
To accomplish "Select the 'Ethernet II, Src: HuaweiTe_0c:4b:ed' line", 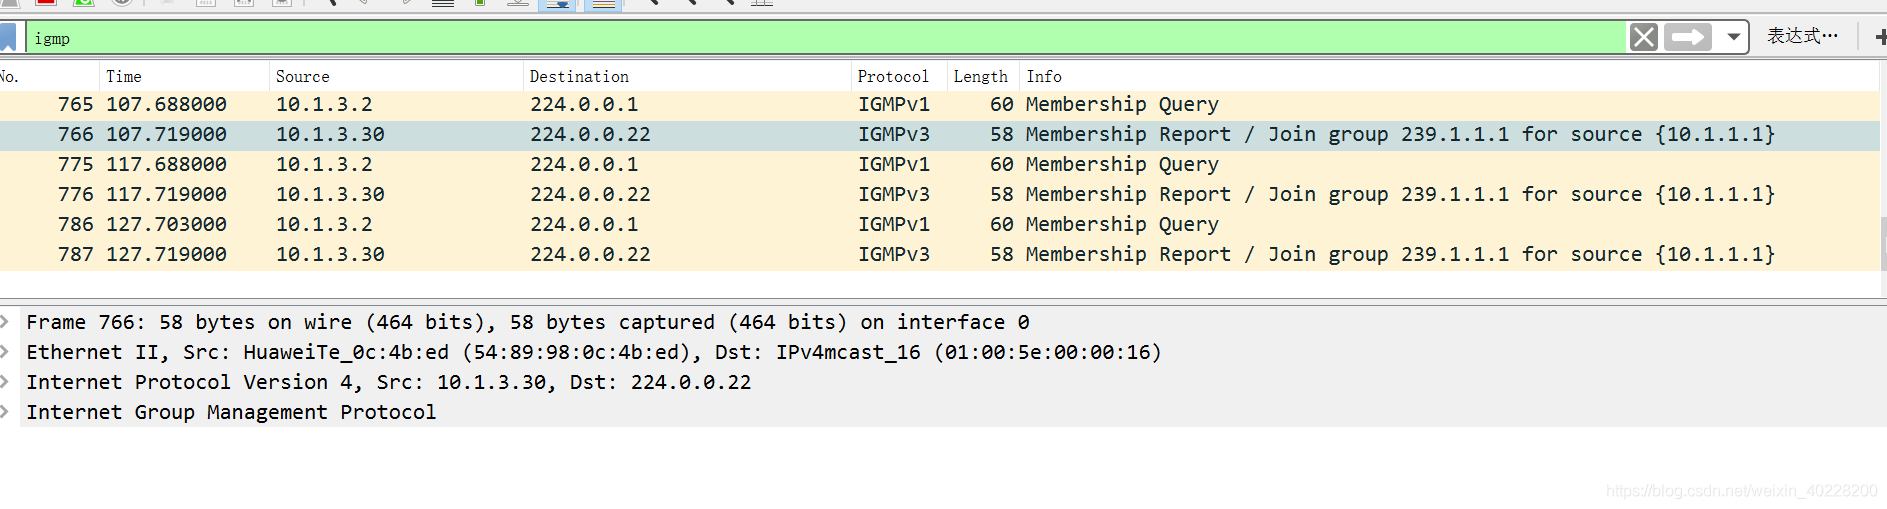I will tap(594, 352).
